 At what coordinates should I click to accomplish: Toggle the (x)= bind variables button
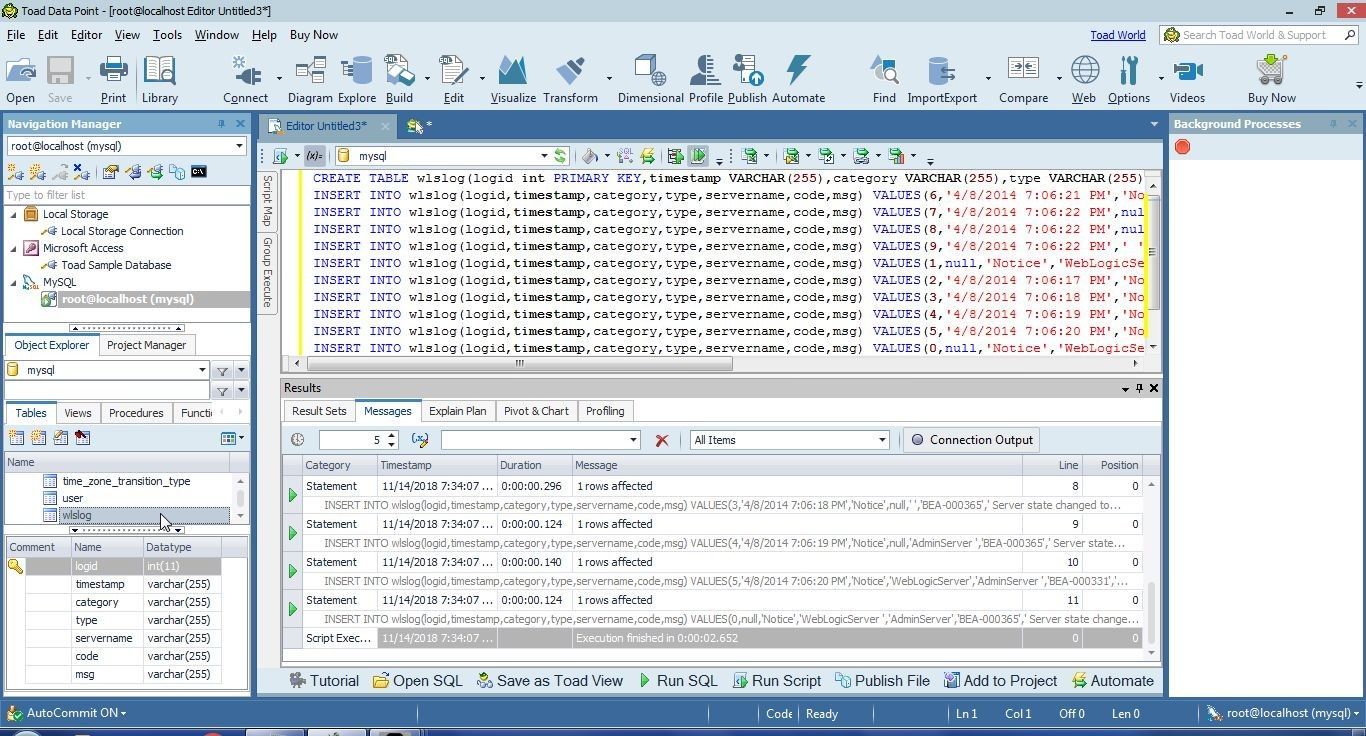coord(314,156)
